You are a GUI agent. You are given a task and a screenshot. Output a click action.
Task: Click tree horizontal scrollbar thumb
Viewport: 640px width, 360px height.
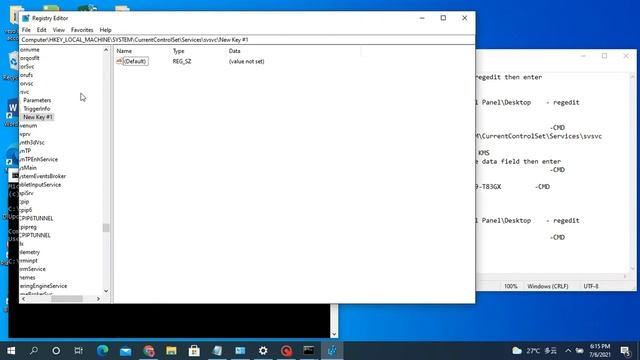coord(67,299)
